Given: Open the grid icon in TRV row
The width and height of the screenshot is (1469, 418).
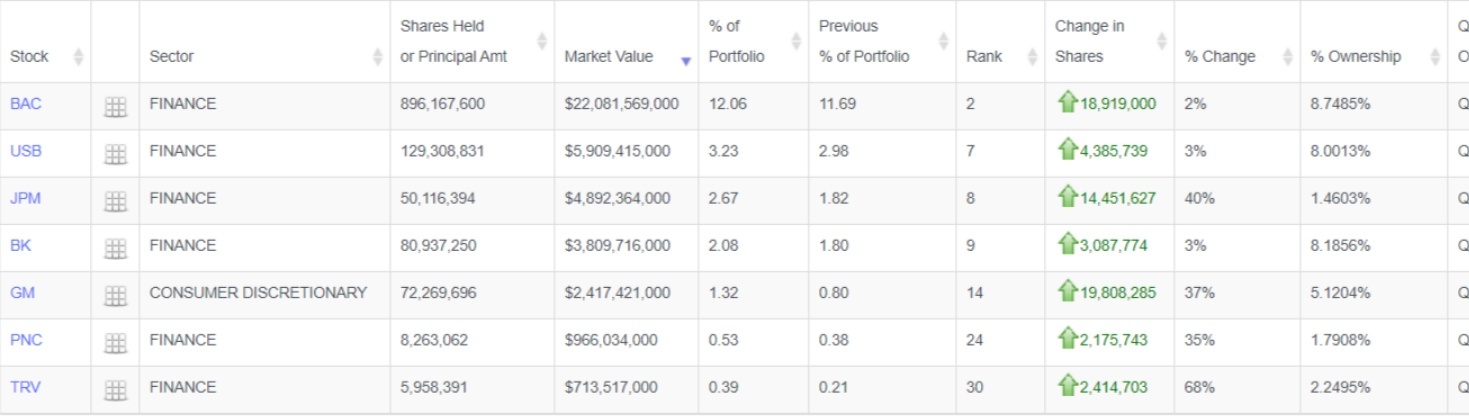Looking at the screenshot, I should coord(115,389).
